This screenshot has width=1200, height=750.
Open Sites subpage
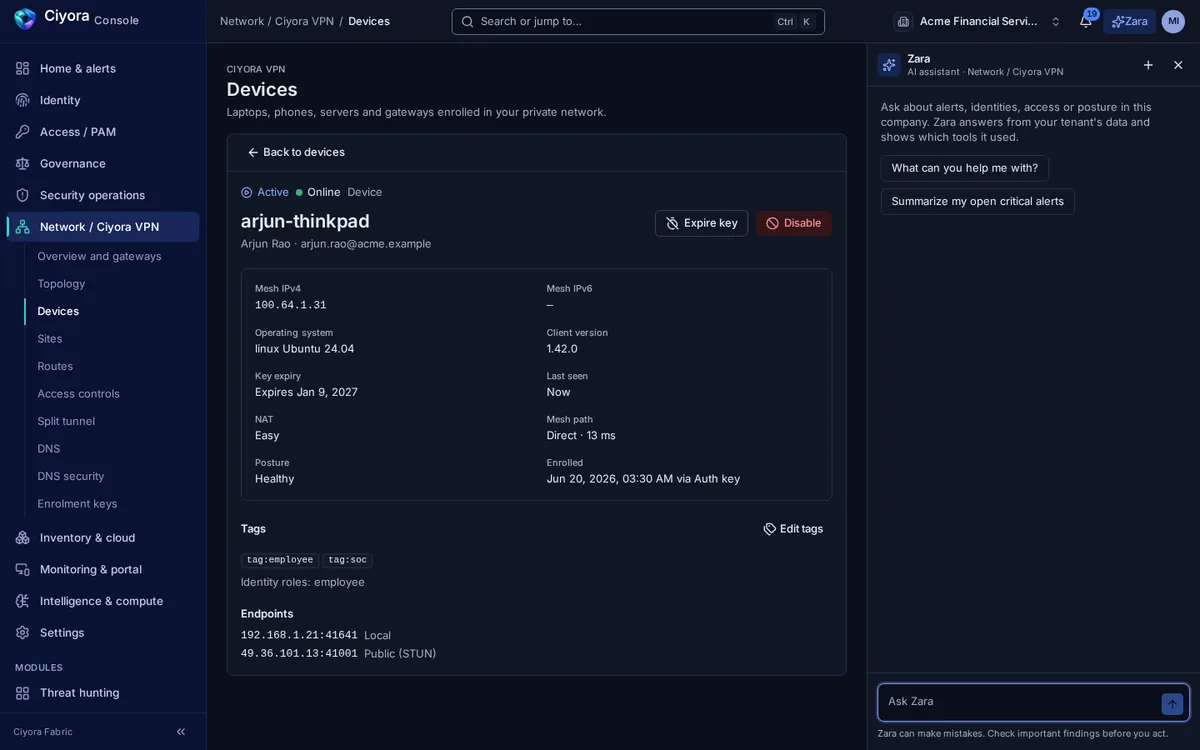click(111, 339)
